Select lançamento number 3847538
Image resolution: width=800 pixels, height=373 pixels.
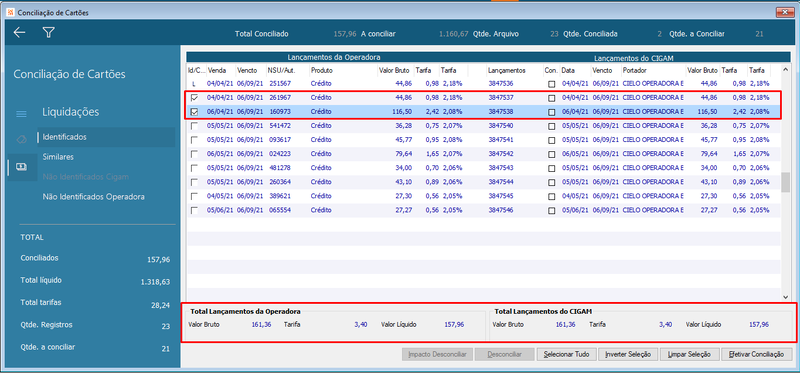[500, 112]
